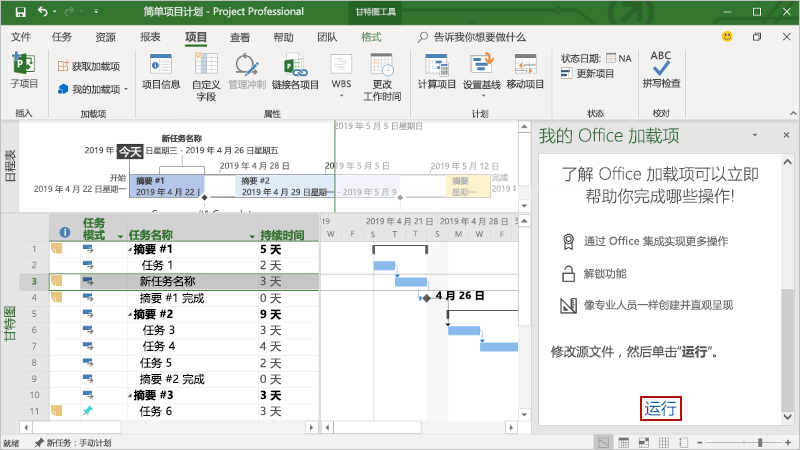The image size is (800, 450).
Task: Open Get Add-ins (获取加载项)
Action: pos(89,66)
